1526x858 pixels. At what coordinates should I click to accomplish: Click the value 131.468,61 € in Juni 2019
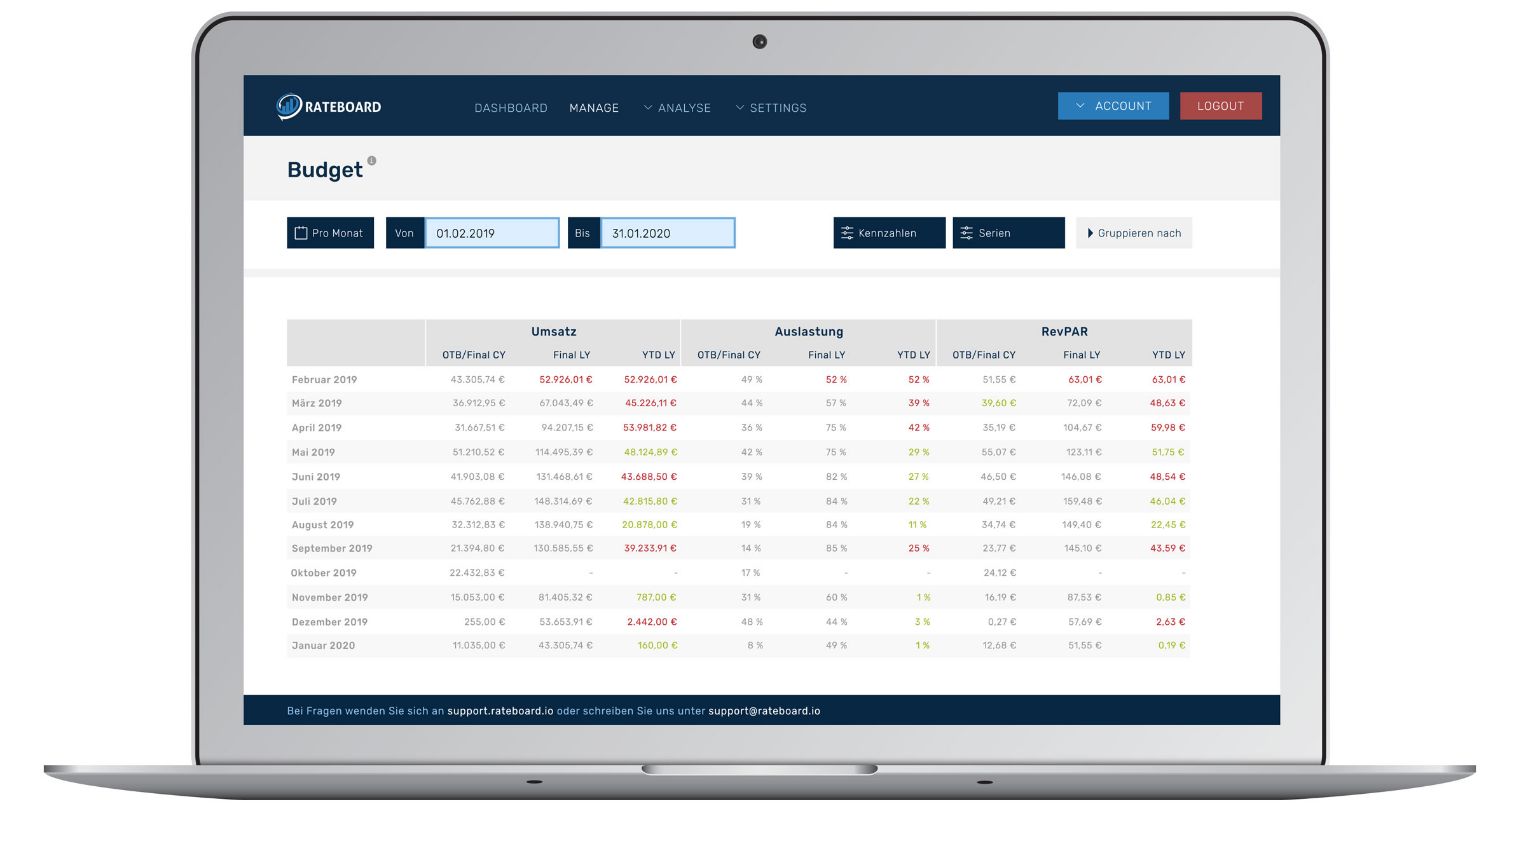[564, 477]
